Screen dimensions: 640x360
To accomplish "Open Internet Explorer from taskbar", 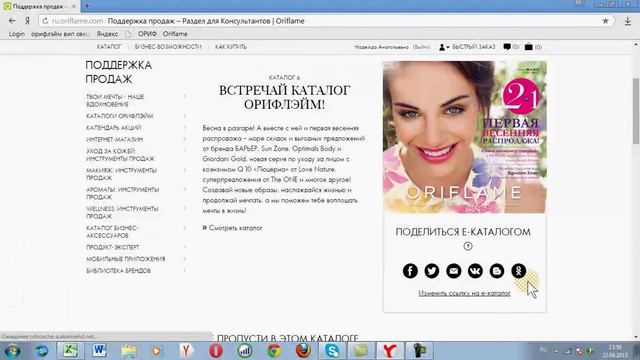I will (41, 351).
